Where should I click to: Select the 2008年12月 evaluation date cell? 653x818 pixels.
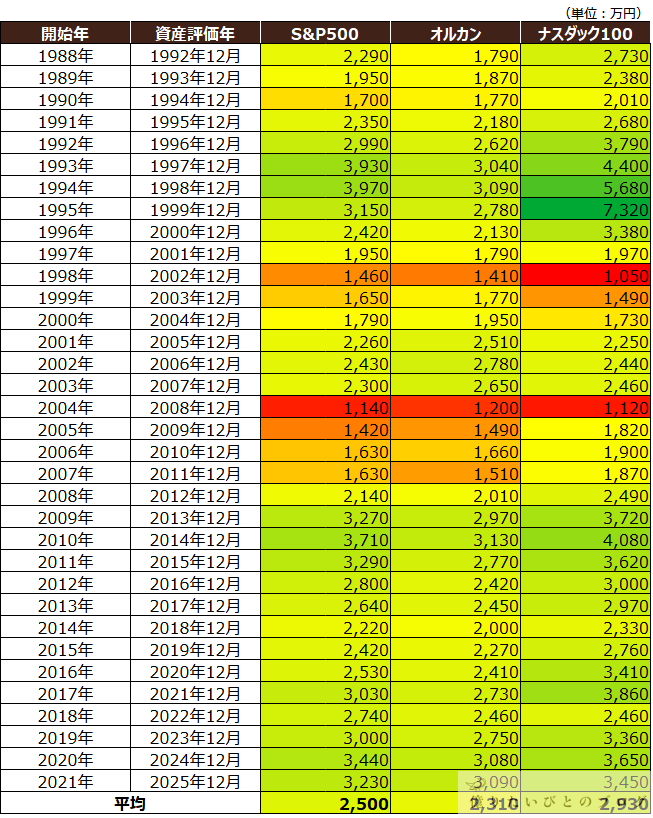point(195,407)
